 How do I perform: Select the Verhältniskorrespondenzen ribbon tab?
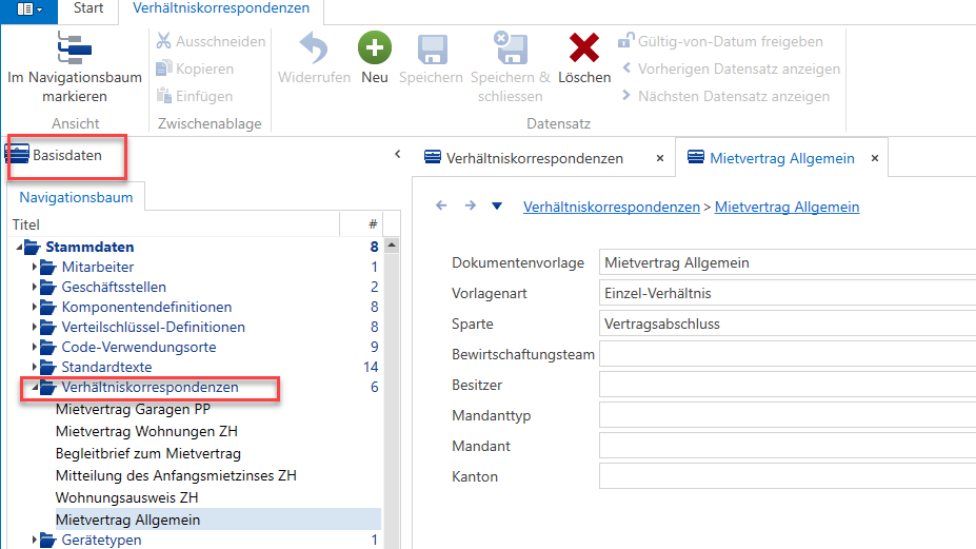[x=221, y=9]
